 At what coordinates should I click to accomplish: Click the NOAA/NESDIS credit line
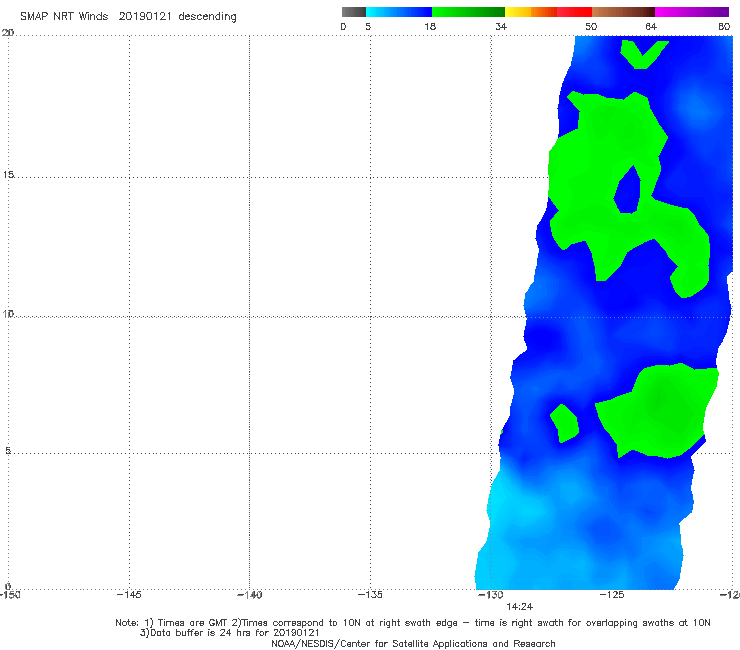pyautogui.click(x=413, y=644)
